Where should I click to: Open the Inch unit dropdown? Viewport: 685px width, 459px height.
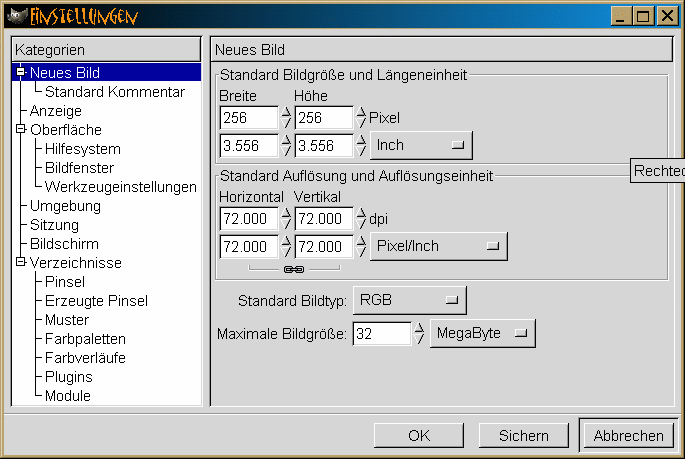coord(421,145)
